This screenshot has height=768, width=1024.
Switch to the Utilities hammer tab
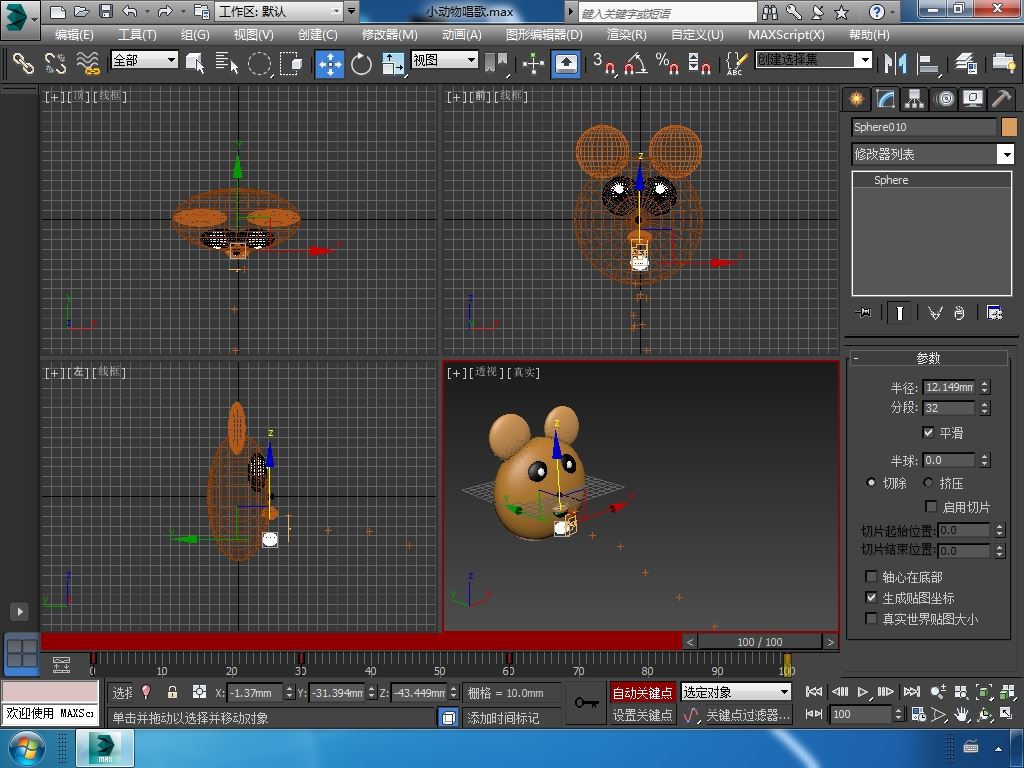pos(1001,98)
